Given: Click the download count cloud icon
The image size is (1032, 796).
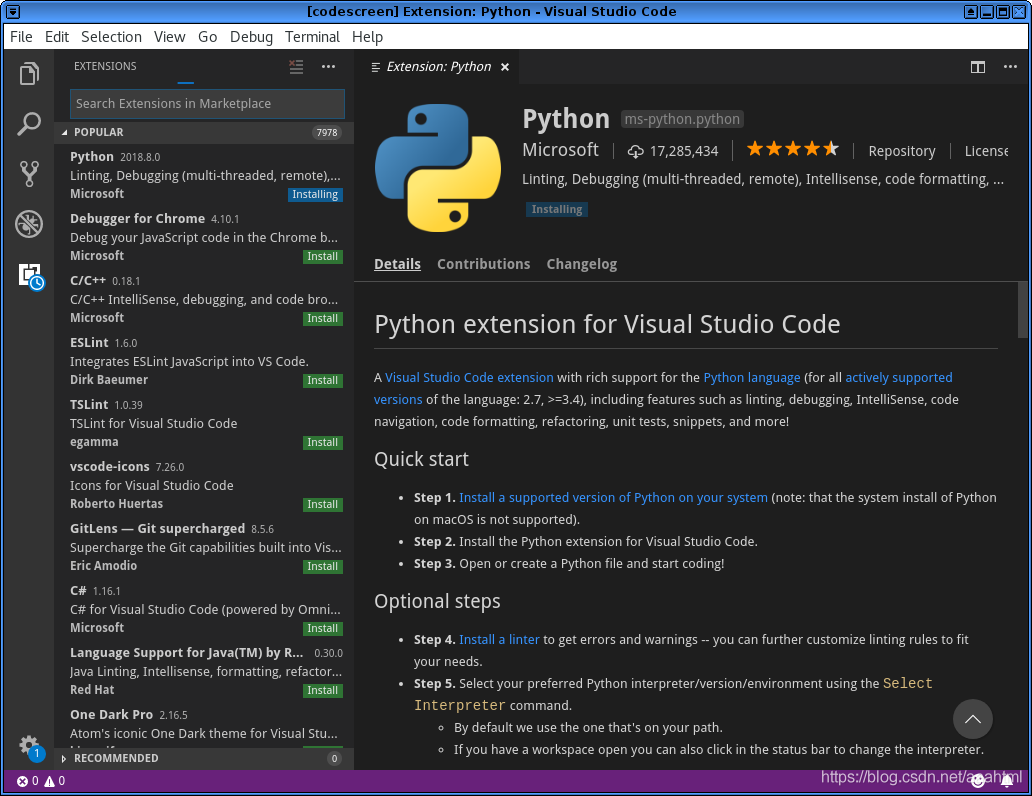Looking at the screenshot, I should 635,151.
